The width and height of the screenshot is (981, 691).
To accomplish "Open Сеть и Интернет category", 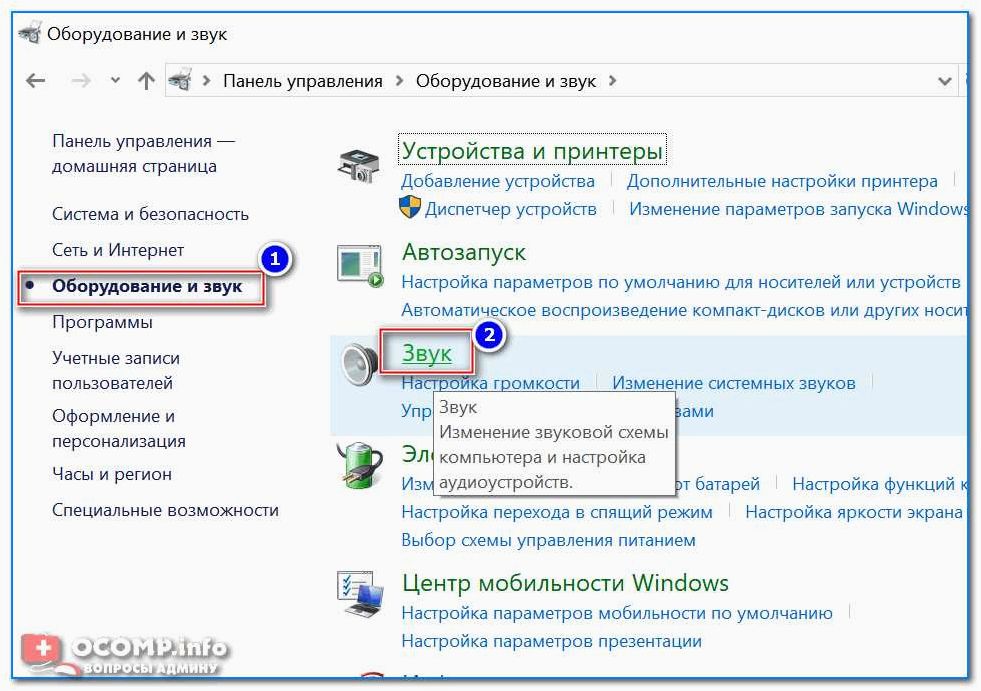I will [118, 250].
